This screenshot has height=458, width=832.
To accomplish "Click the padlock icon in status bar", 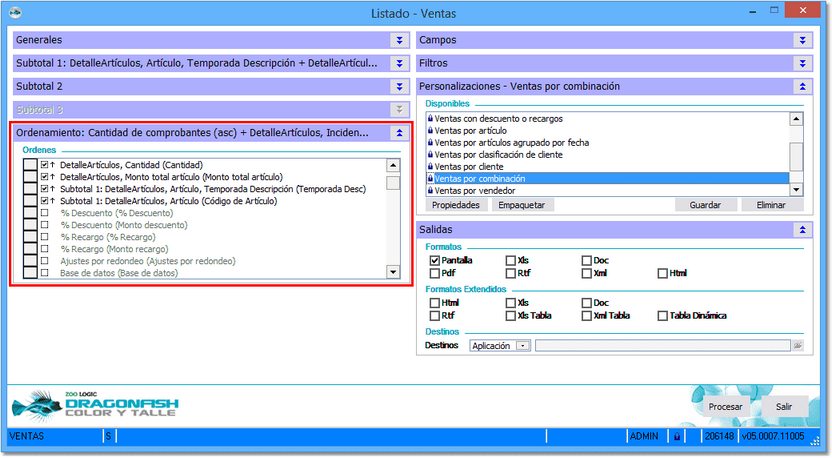I will (677, 437).
